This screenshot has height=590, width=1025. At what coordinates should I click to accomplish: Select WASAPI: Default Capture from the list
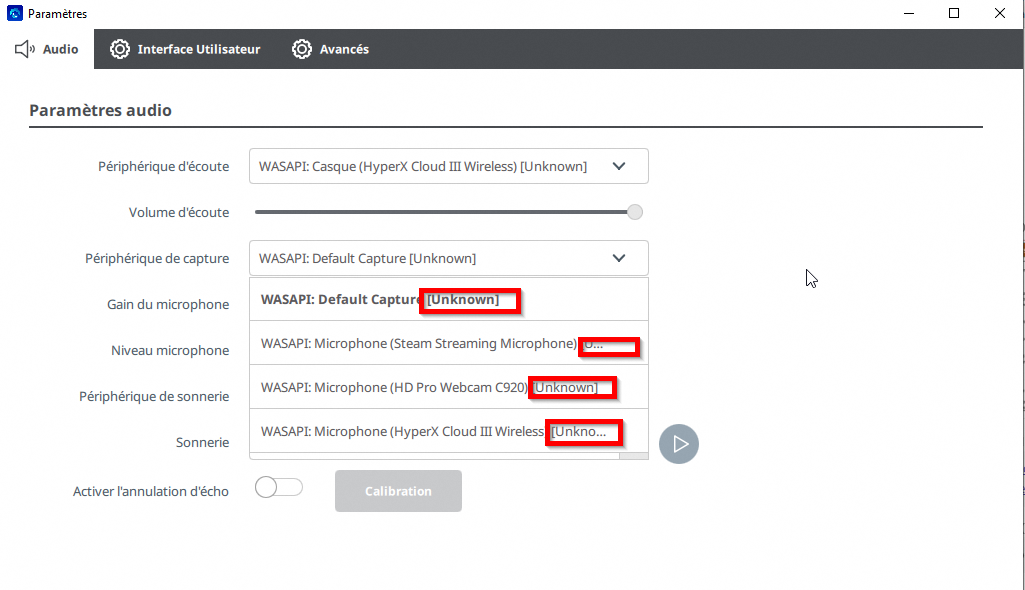click(x=340, y=299)
